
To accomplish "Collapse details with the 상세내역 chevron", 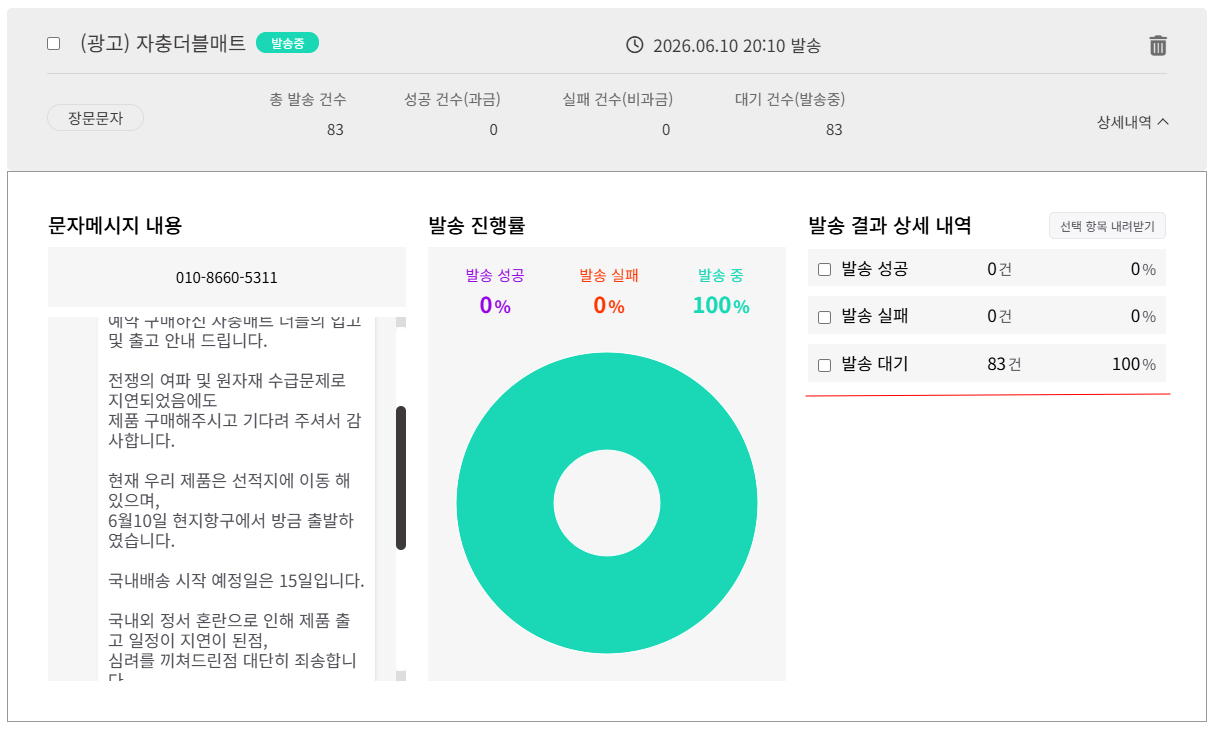I will 1133,122.
